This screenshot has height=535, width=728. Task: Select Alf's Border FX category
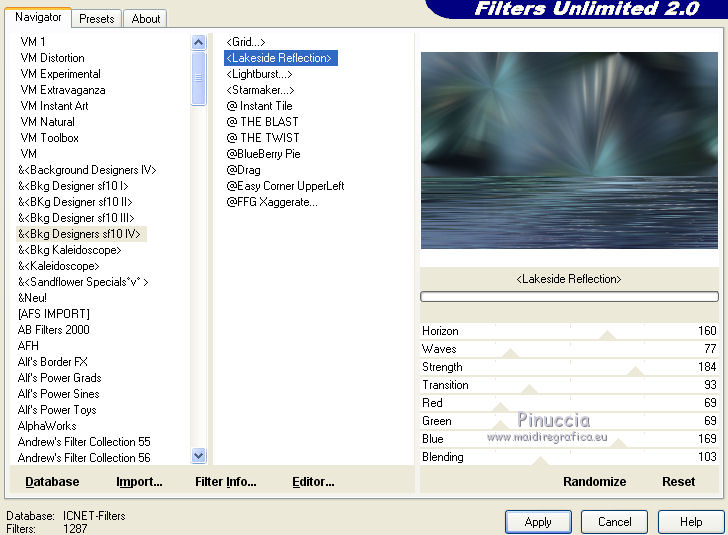52,362
